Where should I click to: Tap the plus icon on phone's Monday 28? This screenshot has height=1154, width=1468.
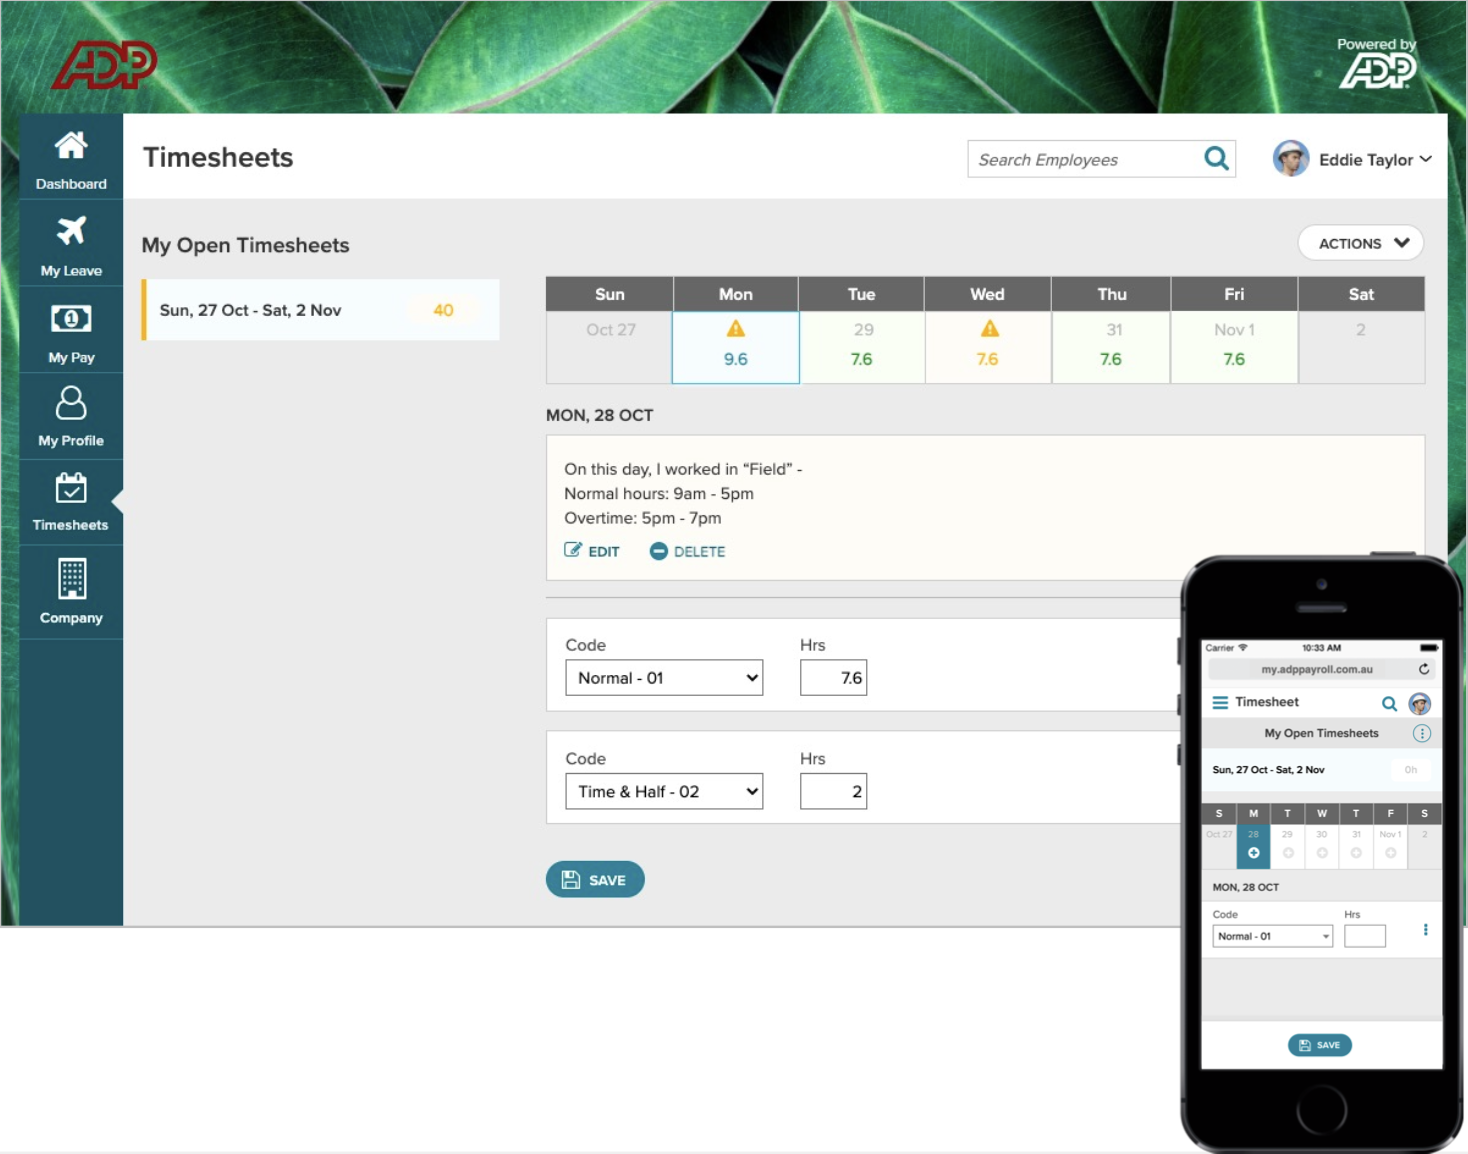[1253, 853]
